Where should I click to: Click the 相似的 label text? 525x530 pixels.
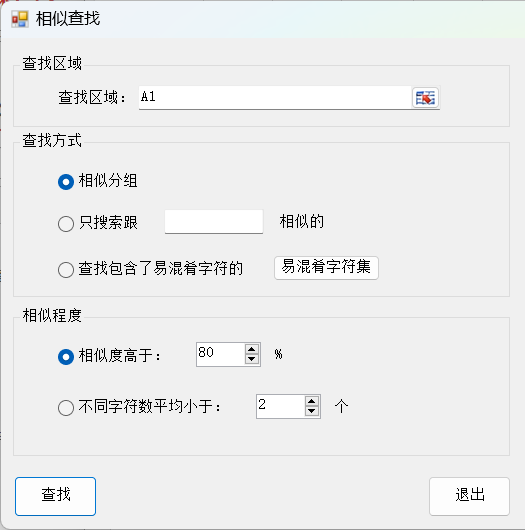pyautogui.click(x=302, y=222)
